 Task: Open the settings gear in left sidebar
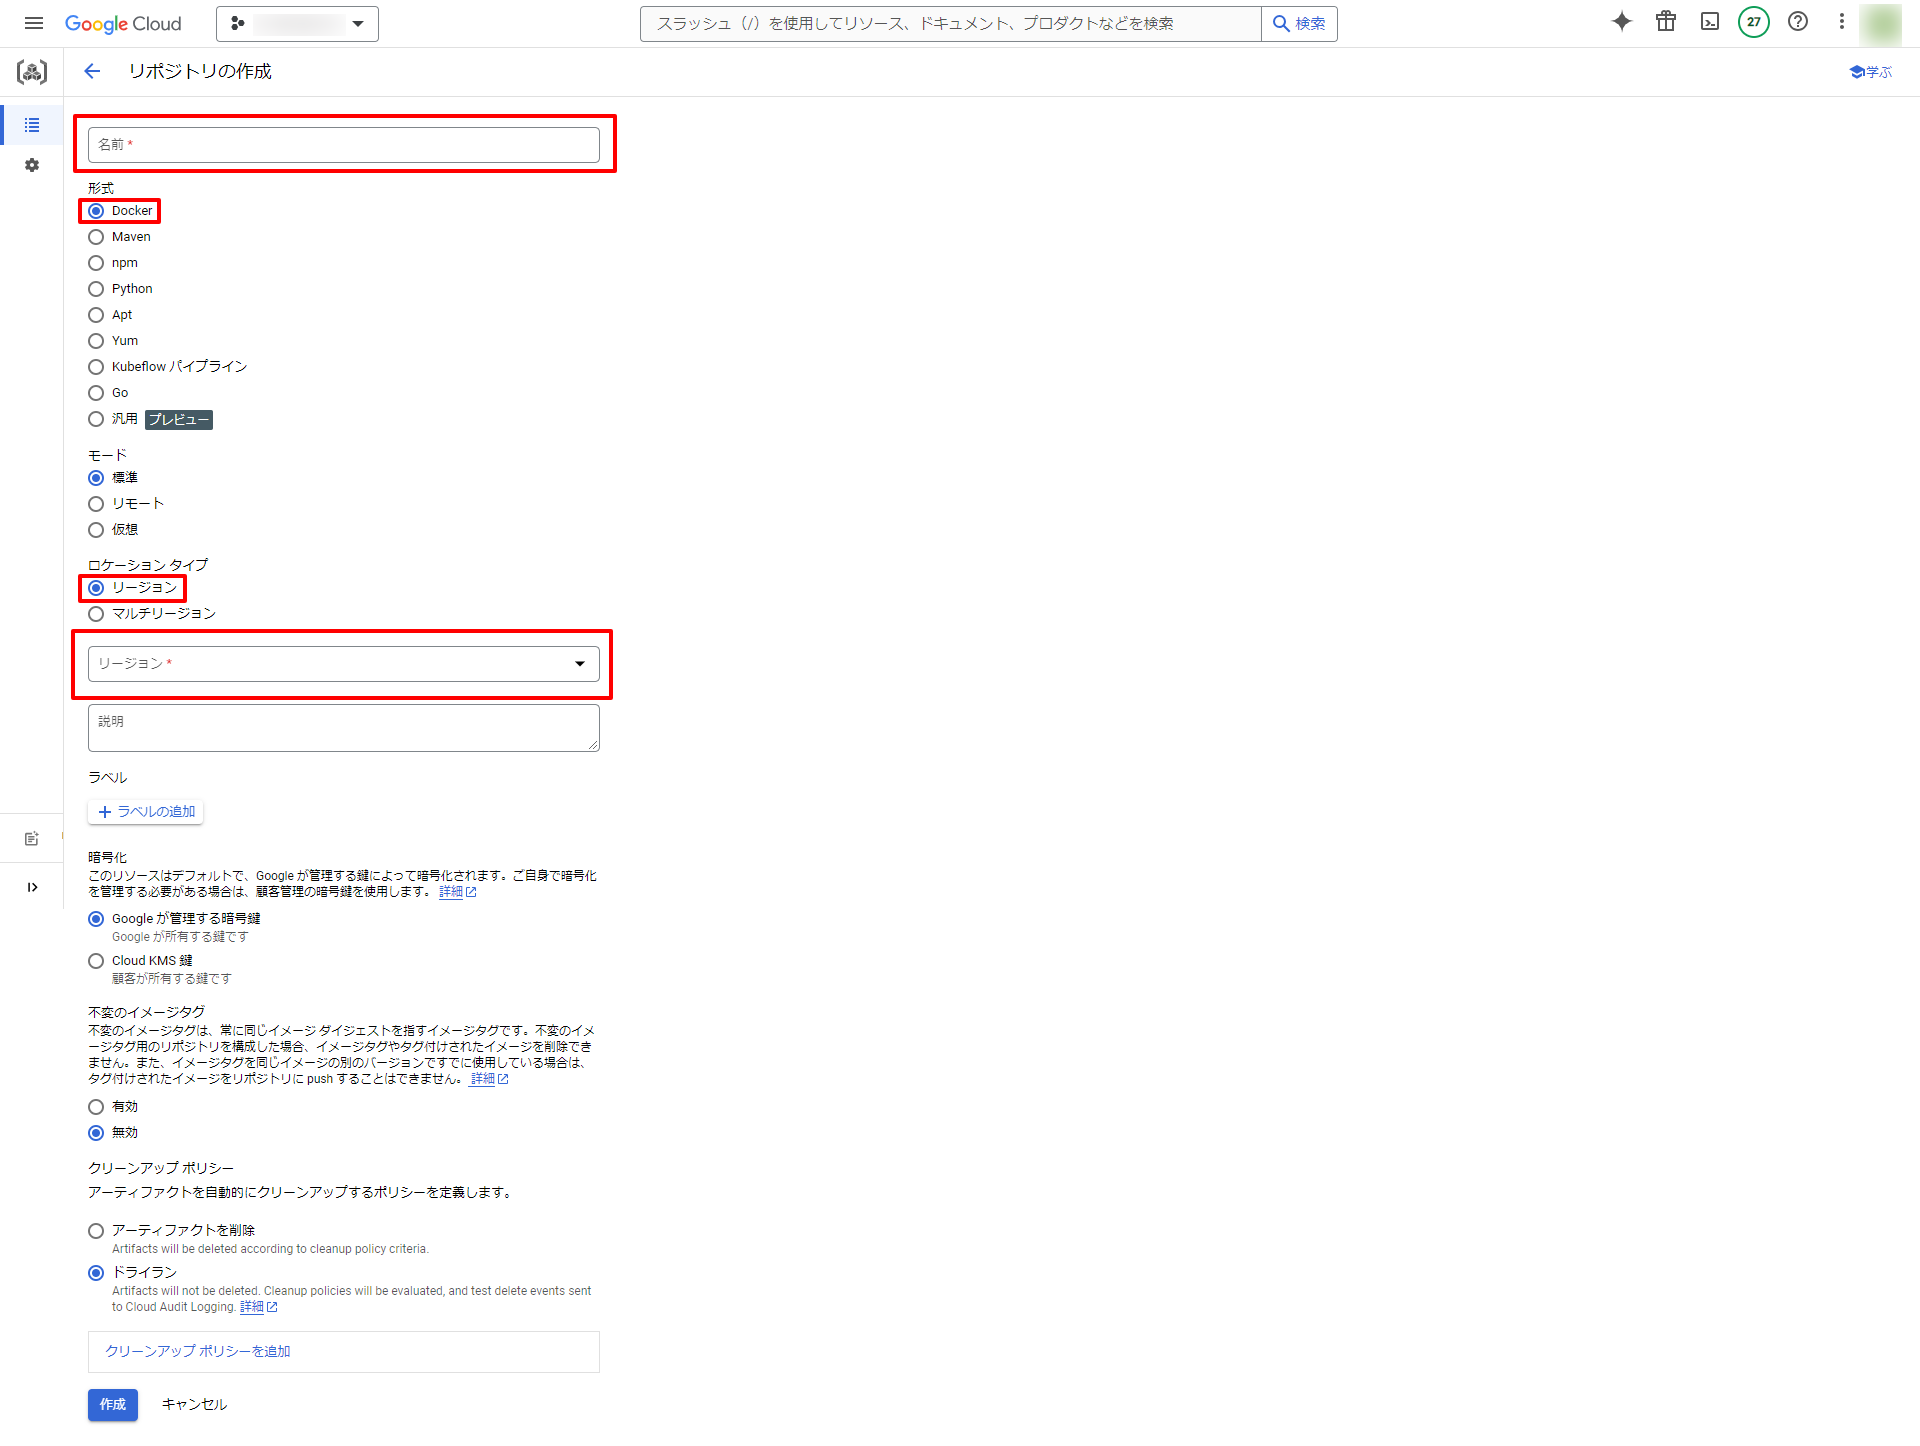[32, 165]
